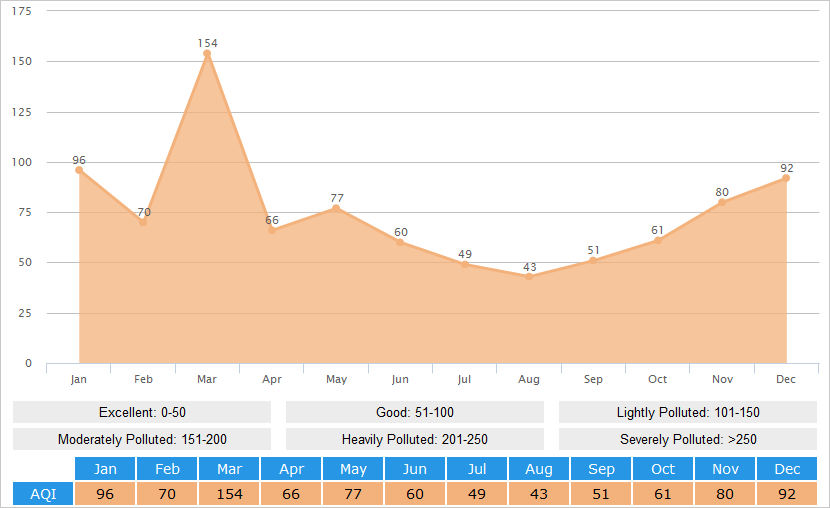Click the 'Aug' x-axis label
Image resolution: width=830 pixels, height=508 pixels.
[x=529, y=379]
